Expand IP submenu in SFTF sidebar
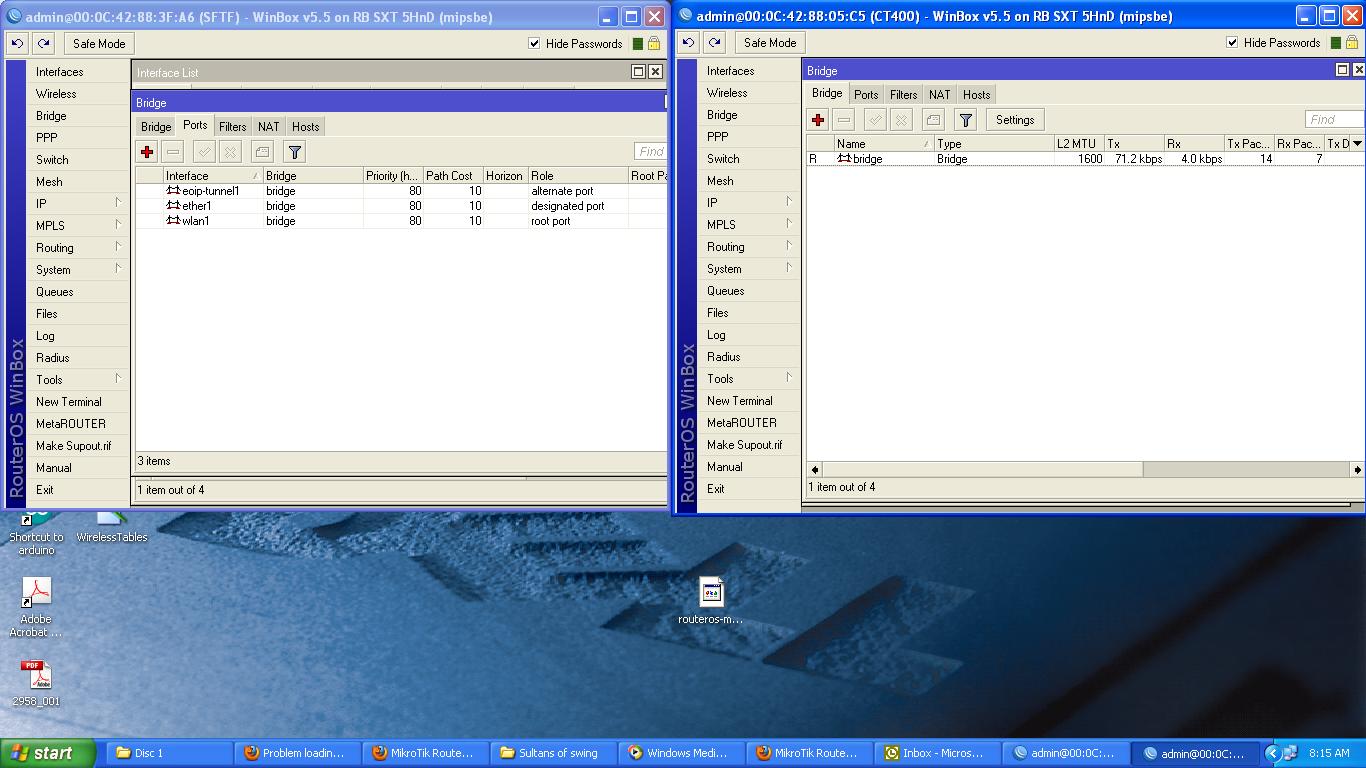 point(118,203)
